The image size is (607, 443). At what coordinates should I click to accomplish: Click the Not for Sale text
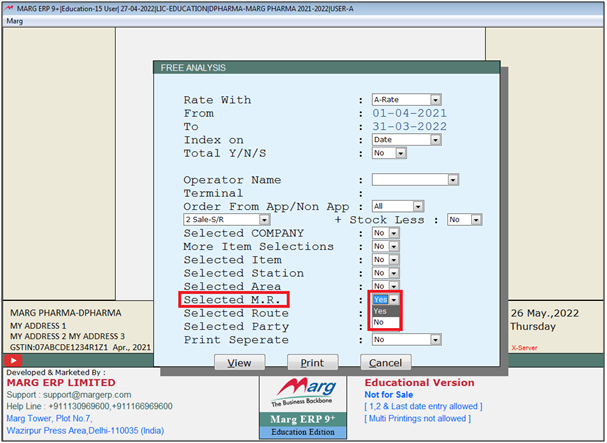pos(389,395)
